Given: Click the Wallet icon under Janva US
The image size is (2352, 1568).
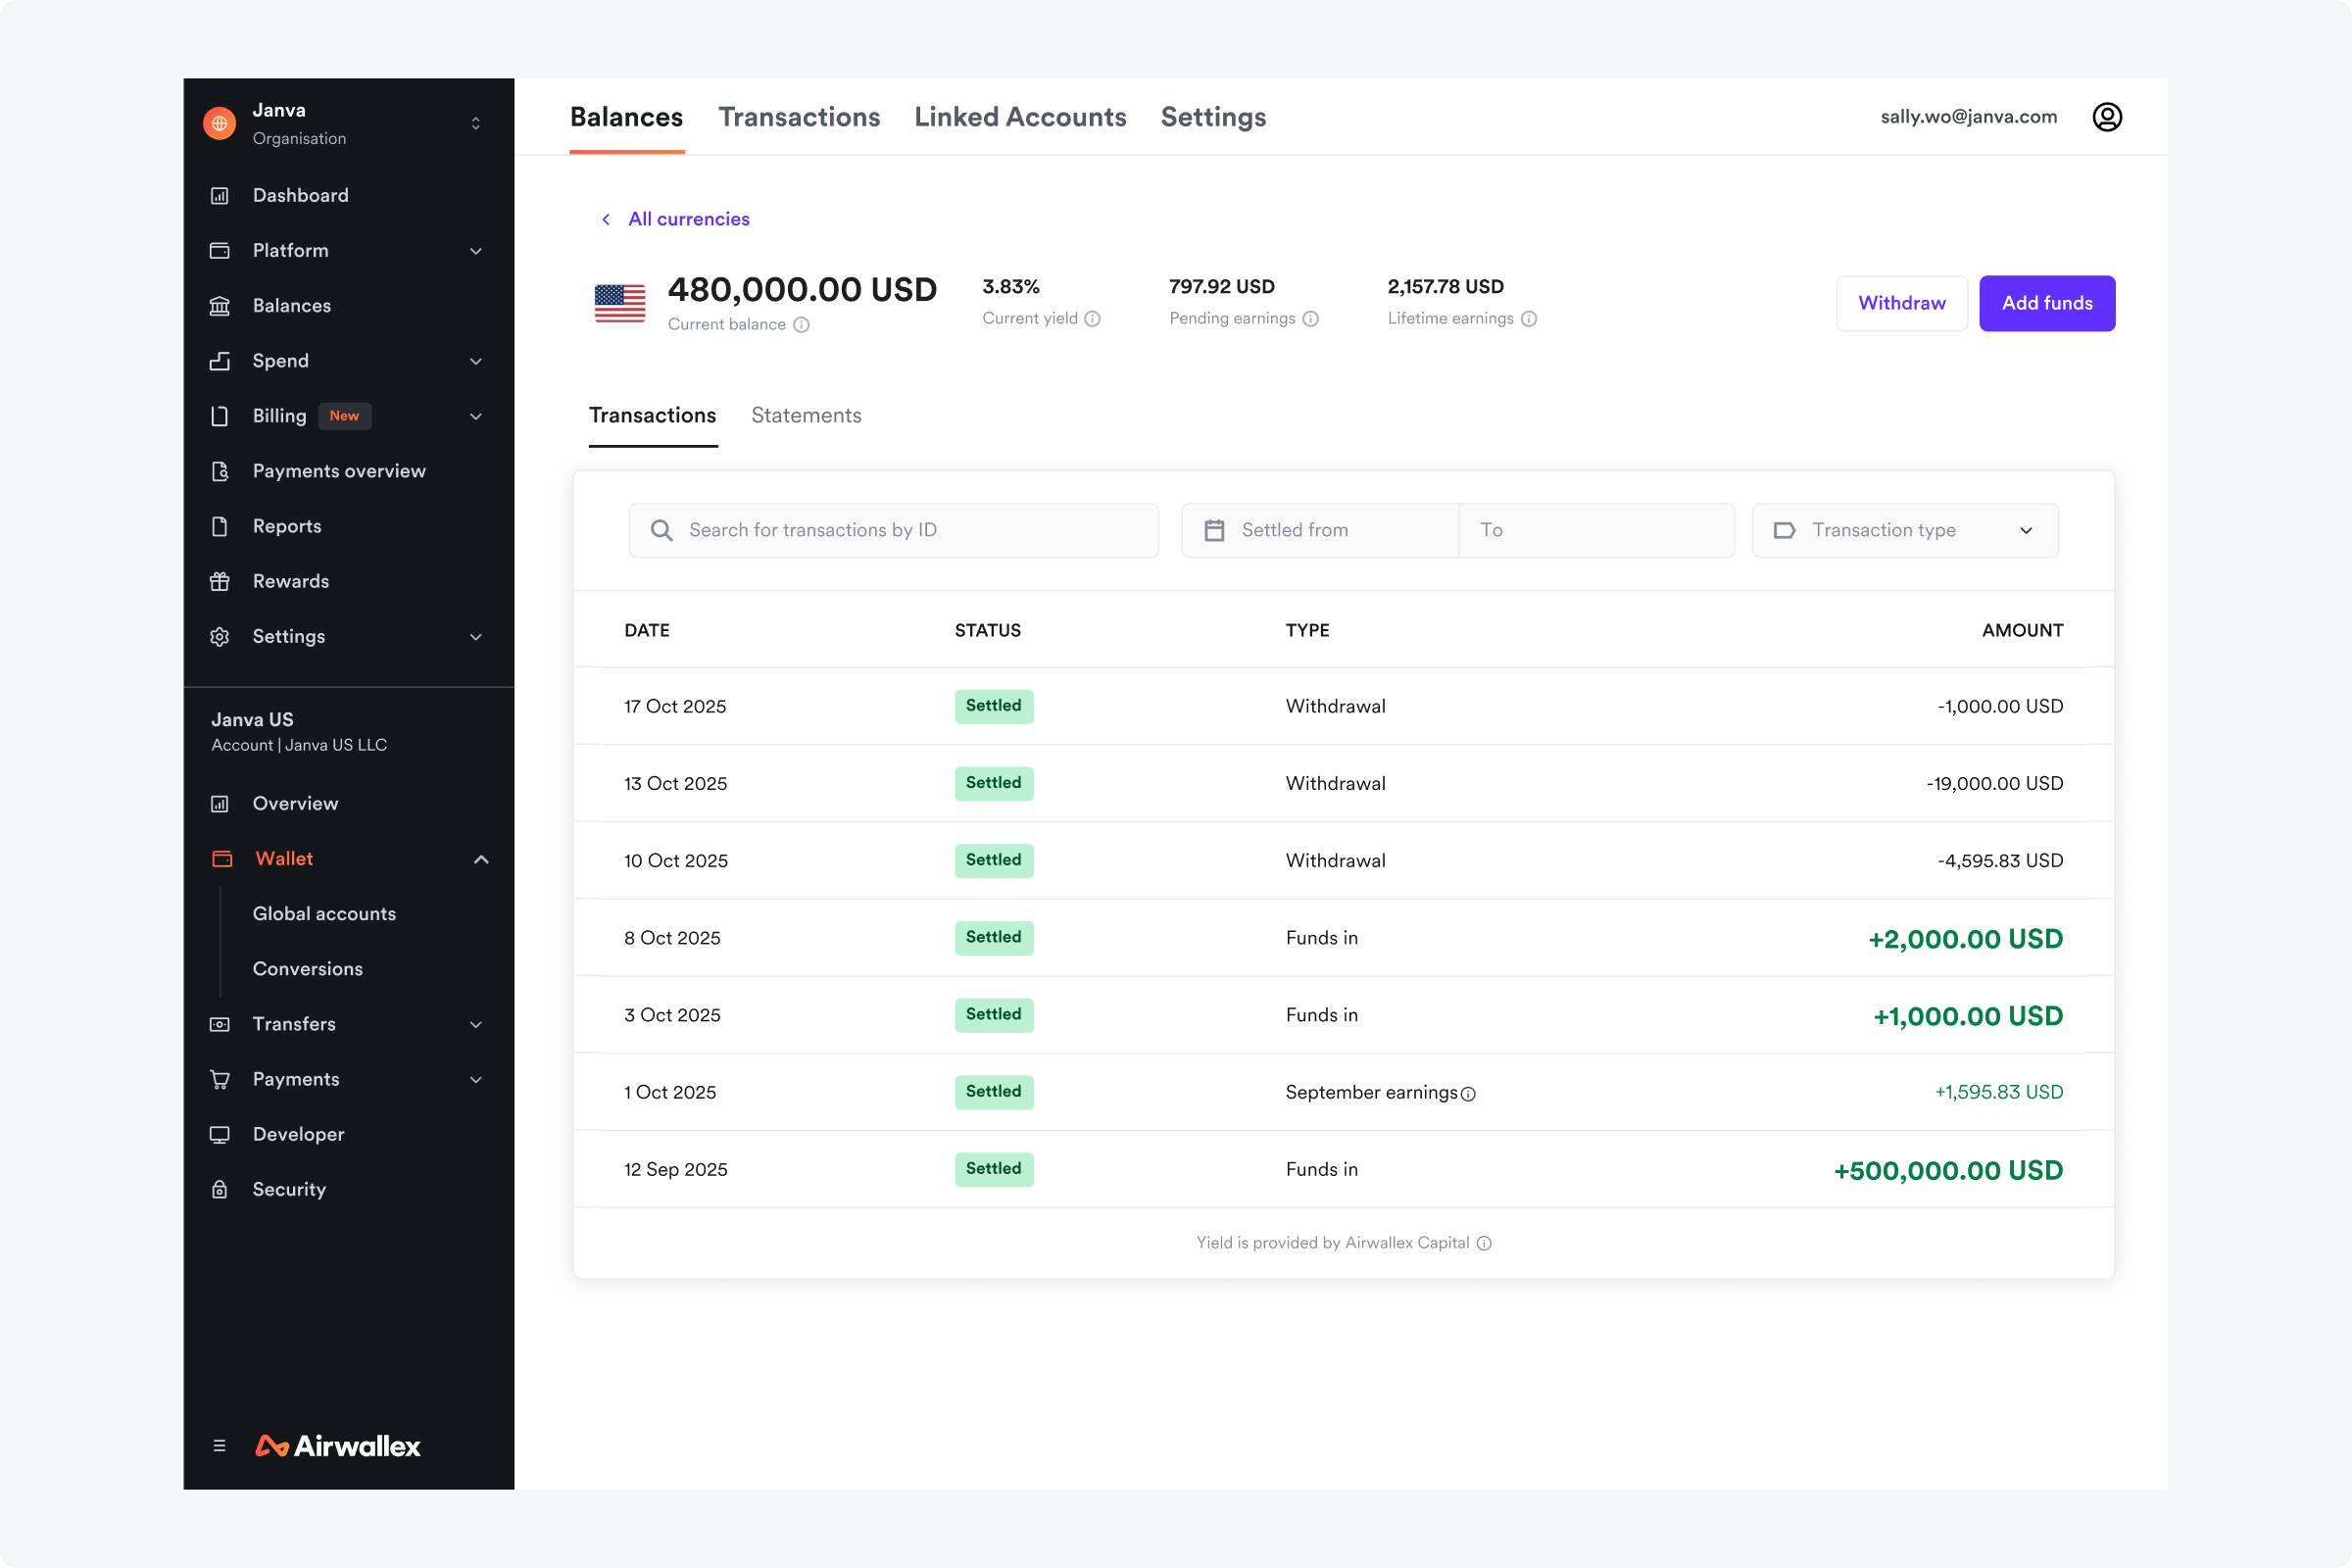Looking at the screenshot, I should coord(221,858).
